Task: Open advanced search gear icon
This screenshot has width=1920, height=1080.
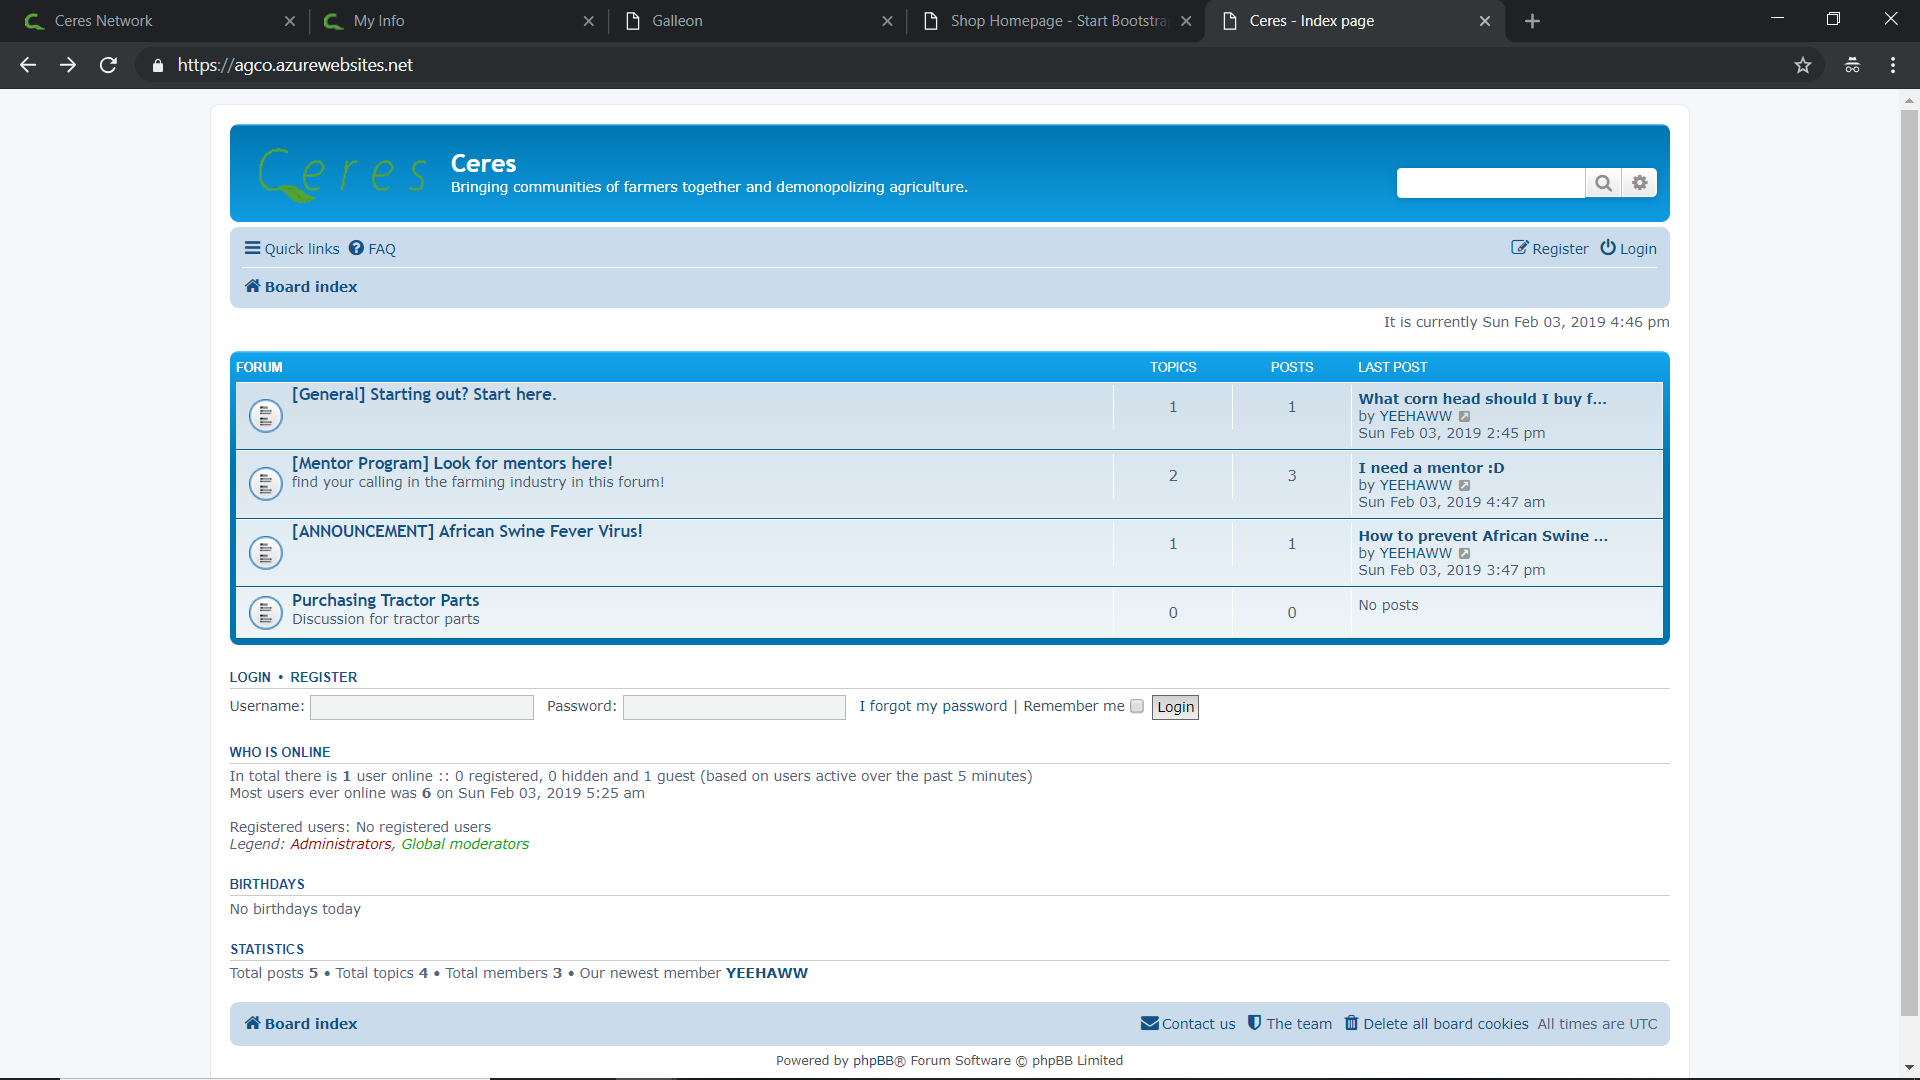Action: (1640, 183)
